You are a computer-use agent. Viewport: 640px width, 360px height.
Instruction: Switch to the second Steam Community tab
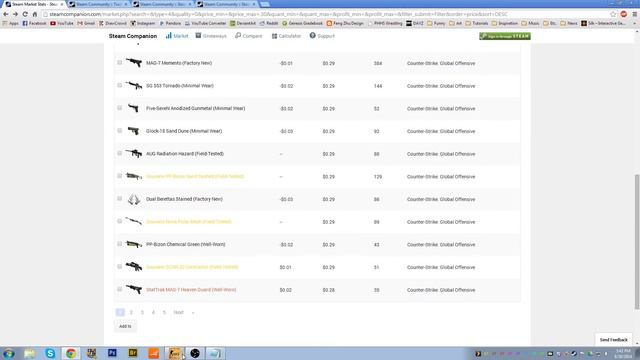pyautogui.click(x=162, y=4)
